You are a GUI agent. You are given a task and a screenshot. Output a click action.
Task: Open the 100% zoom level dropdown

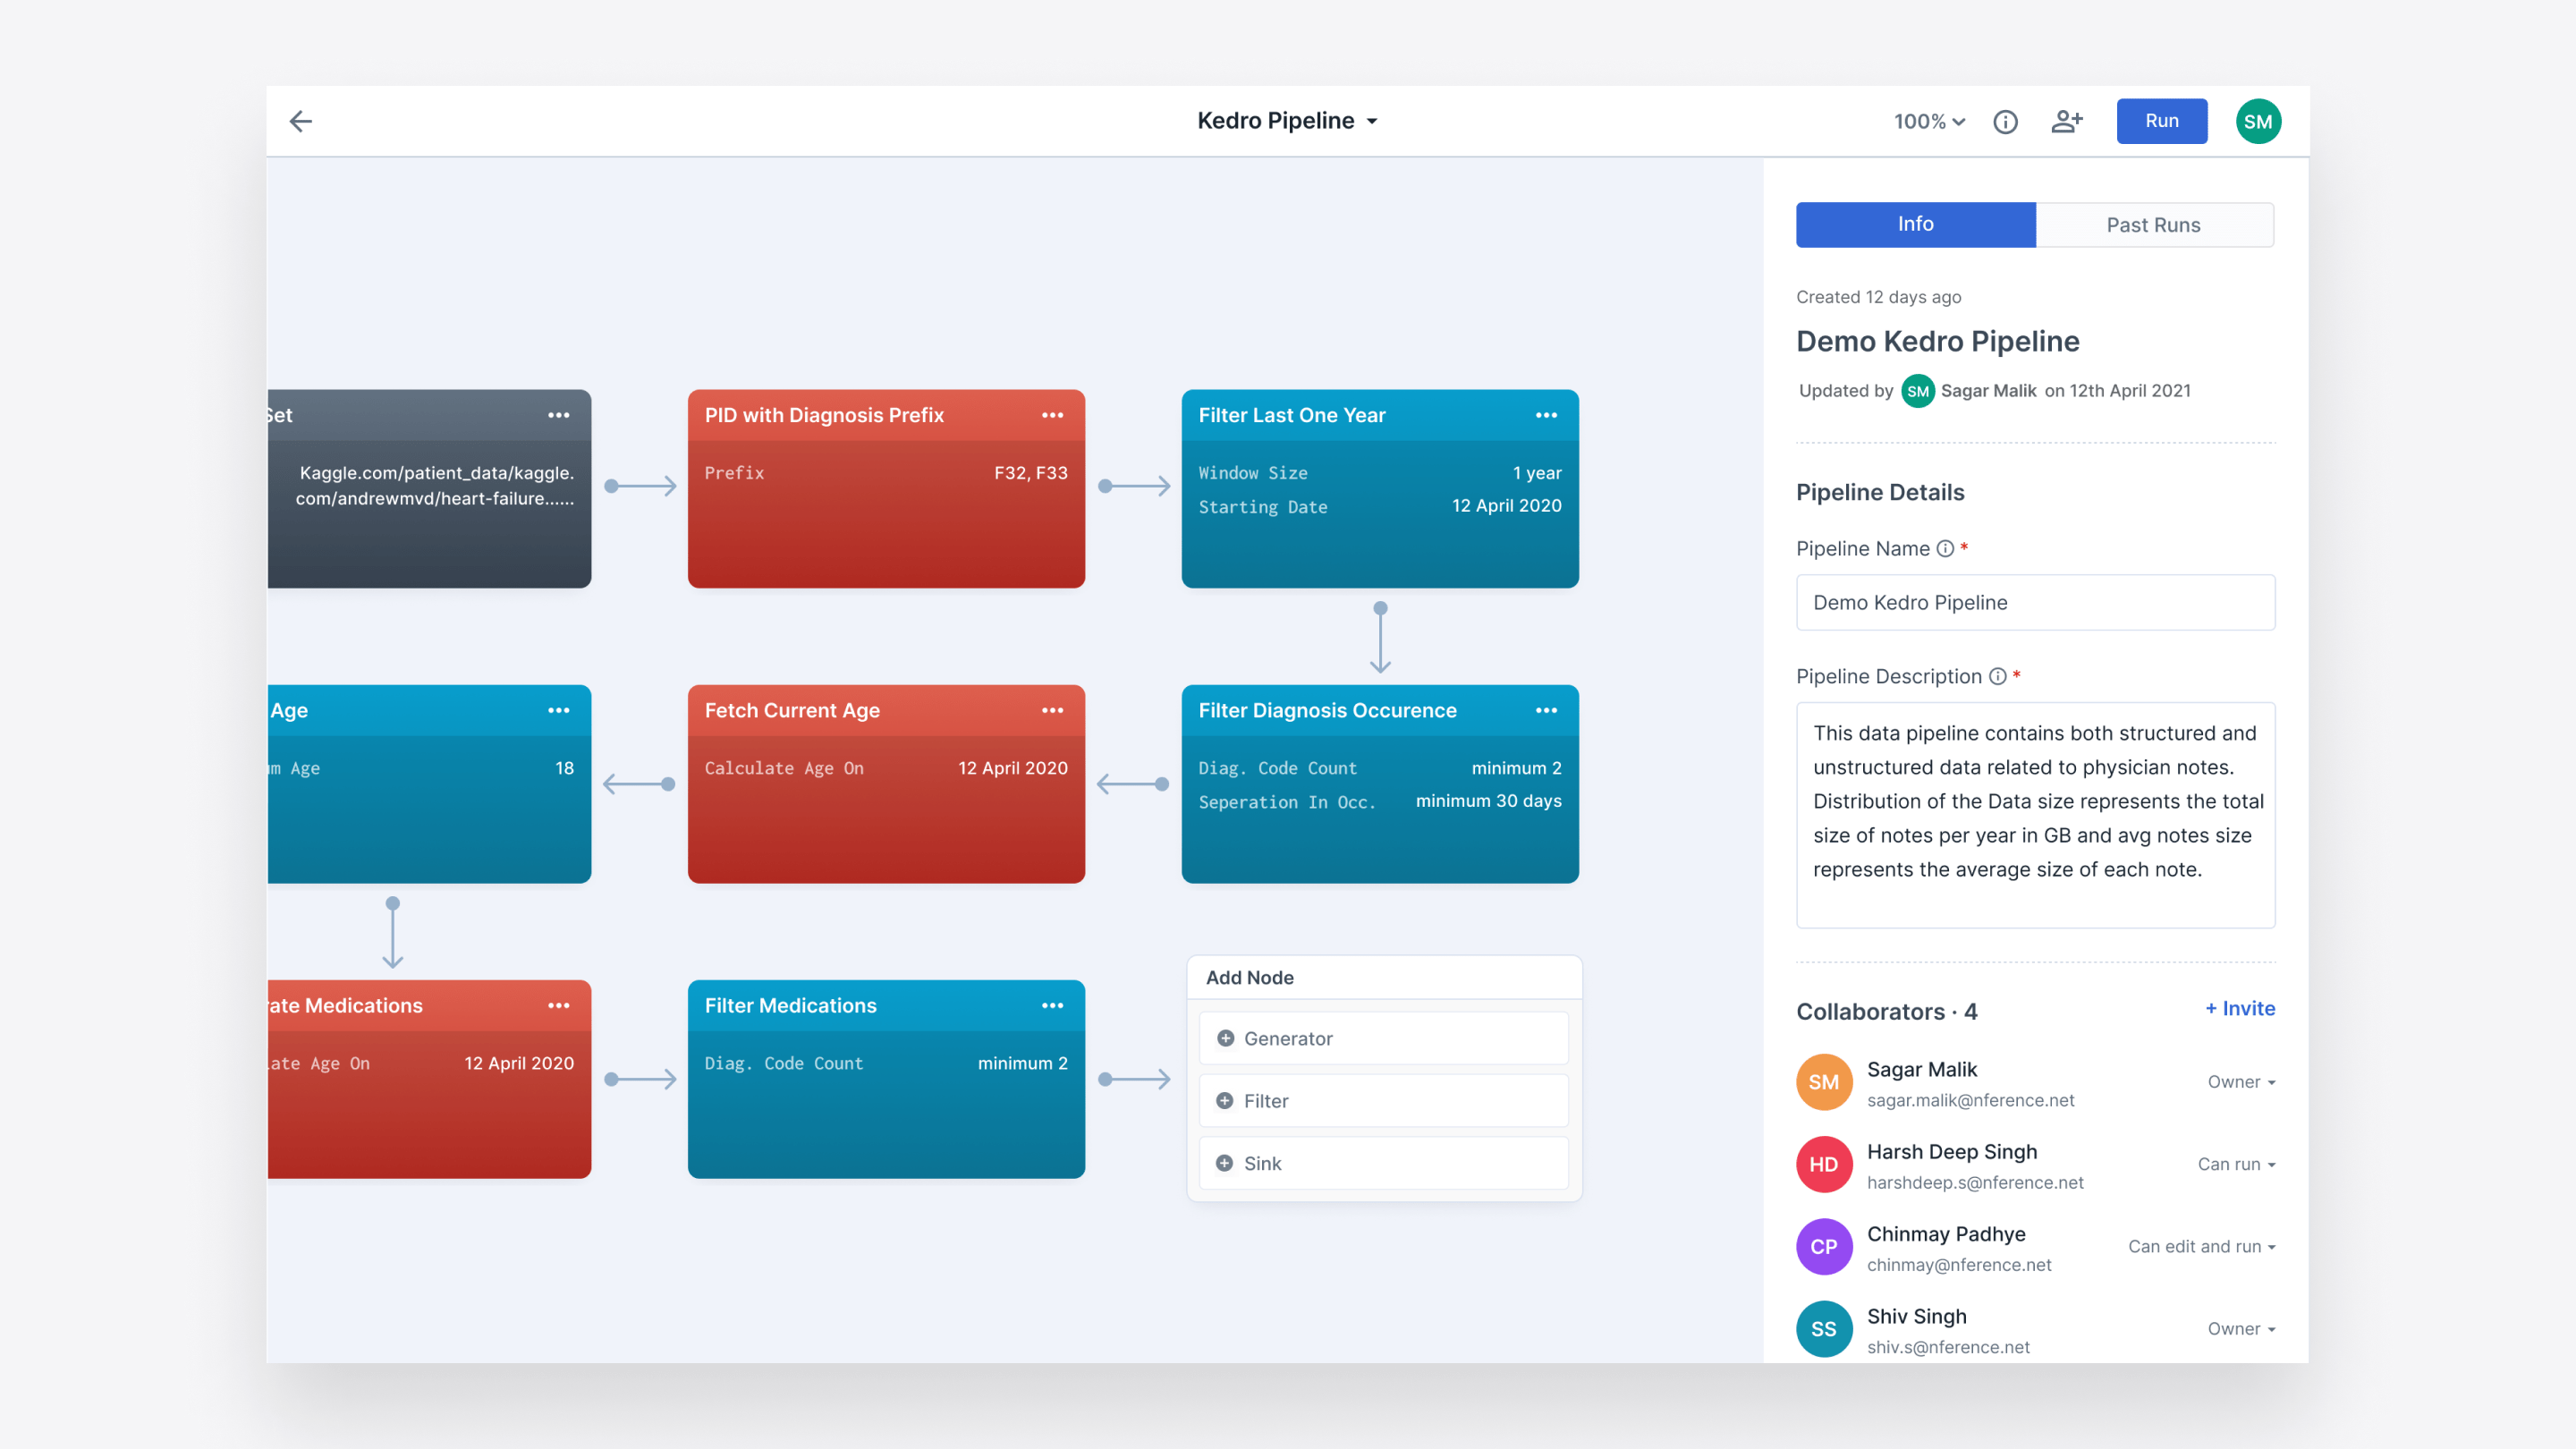(x=1929, y=121)
